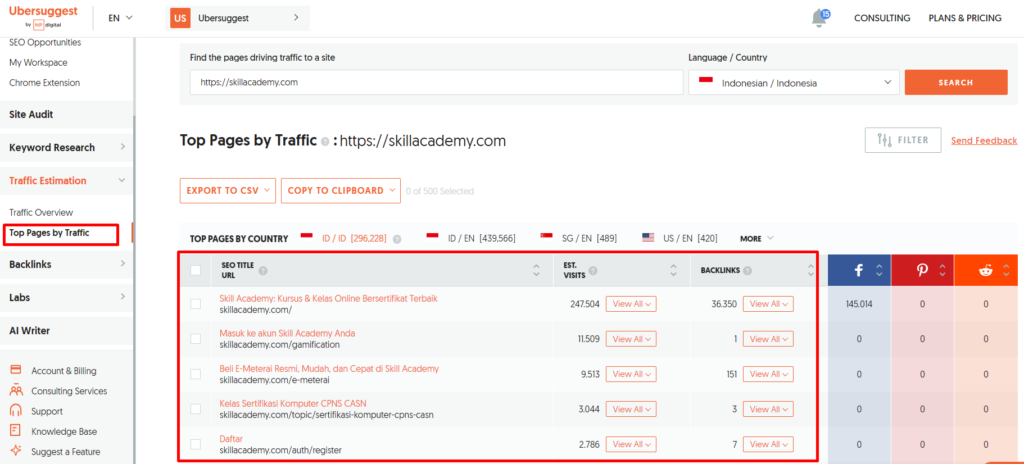Click the Account & Billing card icon
This screenshot has width=1024, height=464.
[x=16, y=371]
